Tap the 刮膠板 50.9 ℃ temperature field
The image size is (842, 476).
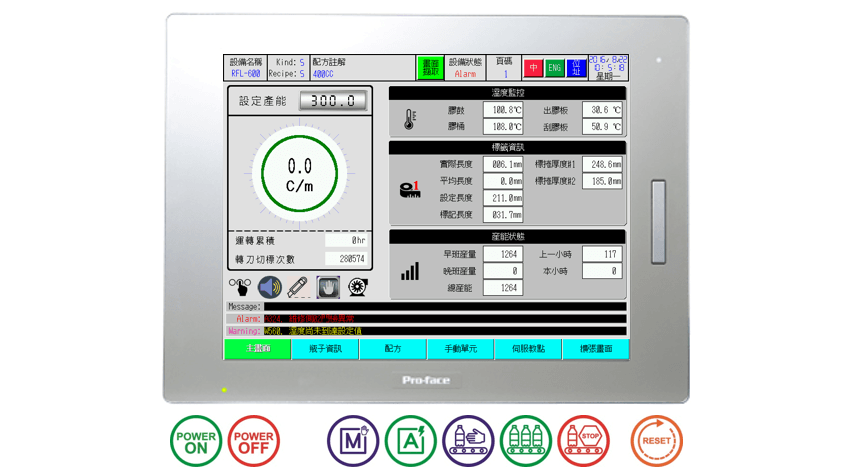(603, 127)
